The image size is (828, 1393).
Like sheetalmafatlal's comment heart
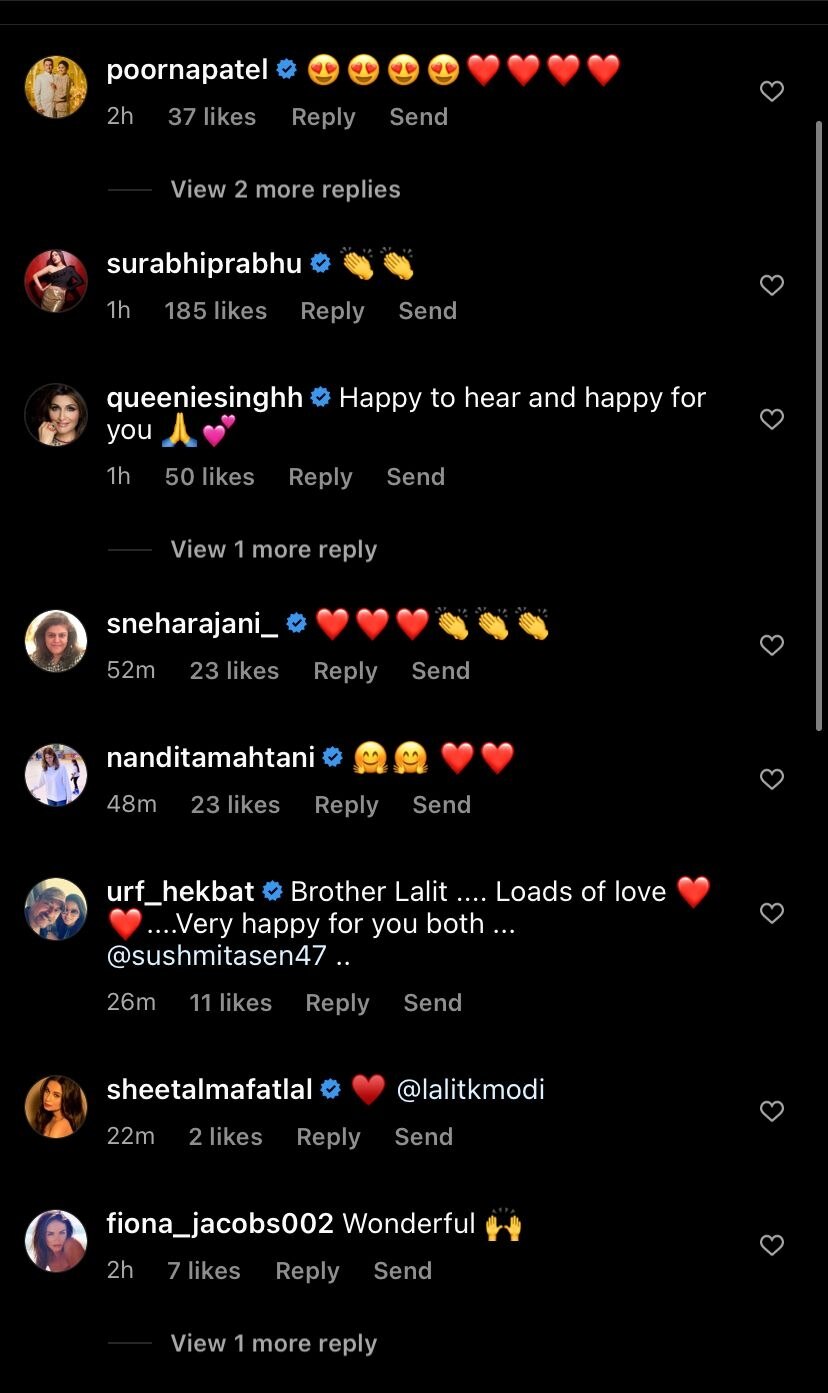click(x=771, y=1111)
